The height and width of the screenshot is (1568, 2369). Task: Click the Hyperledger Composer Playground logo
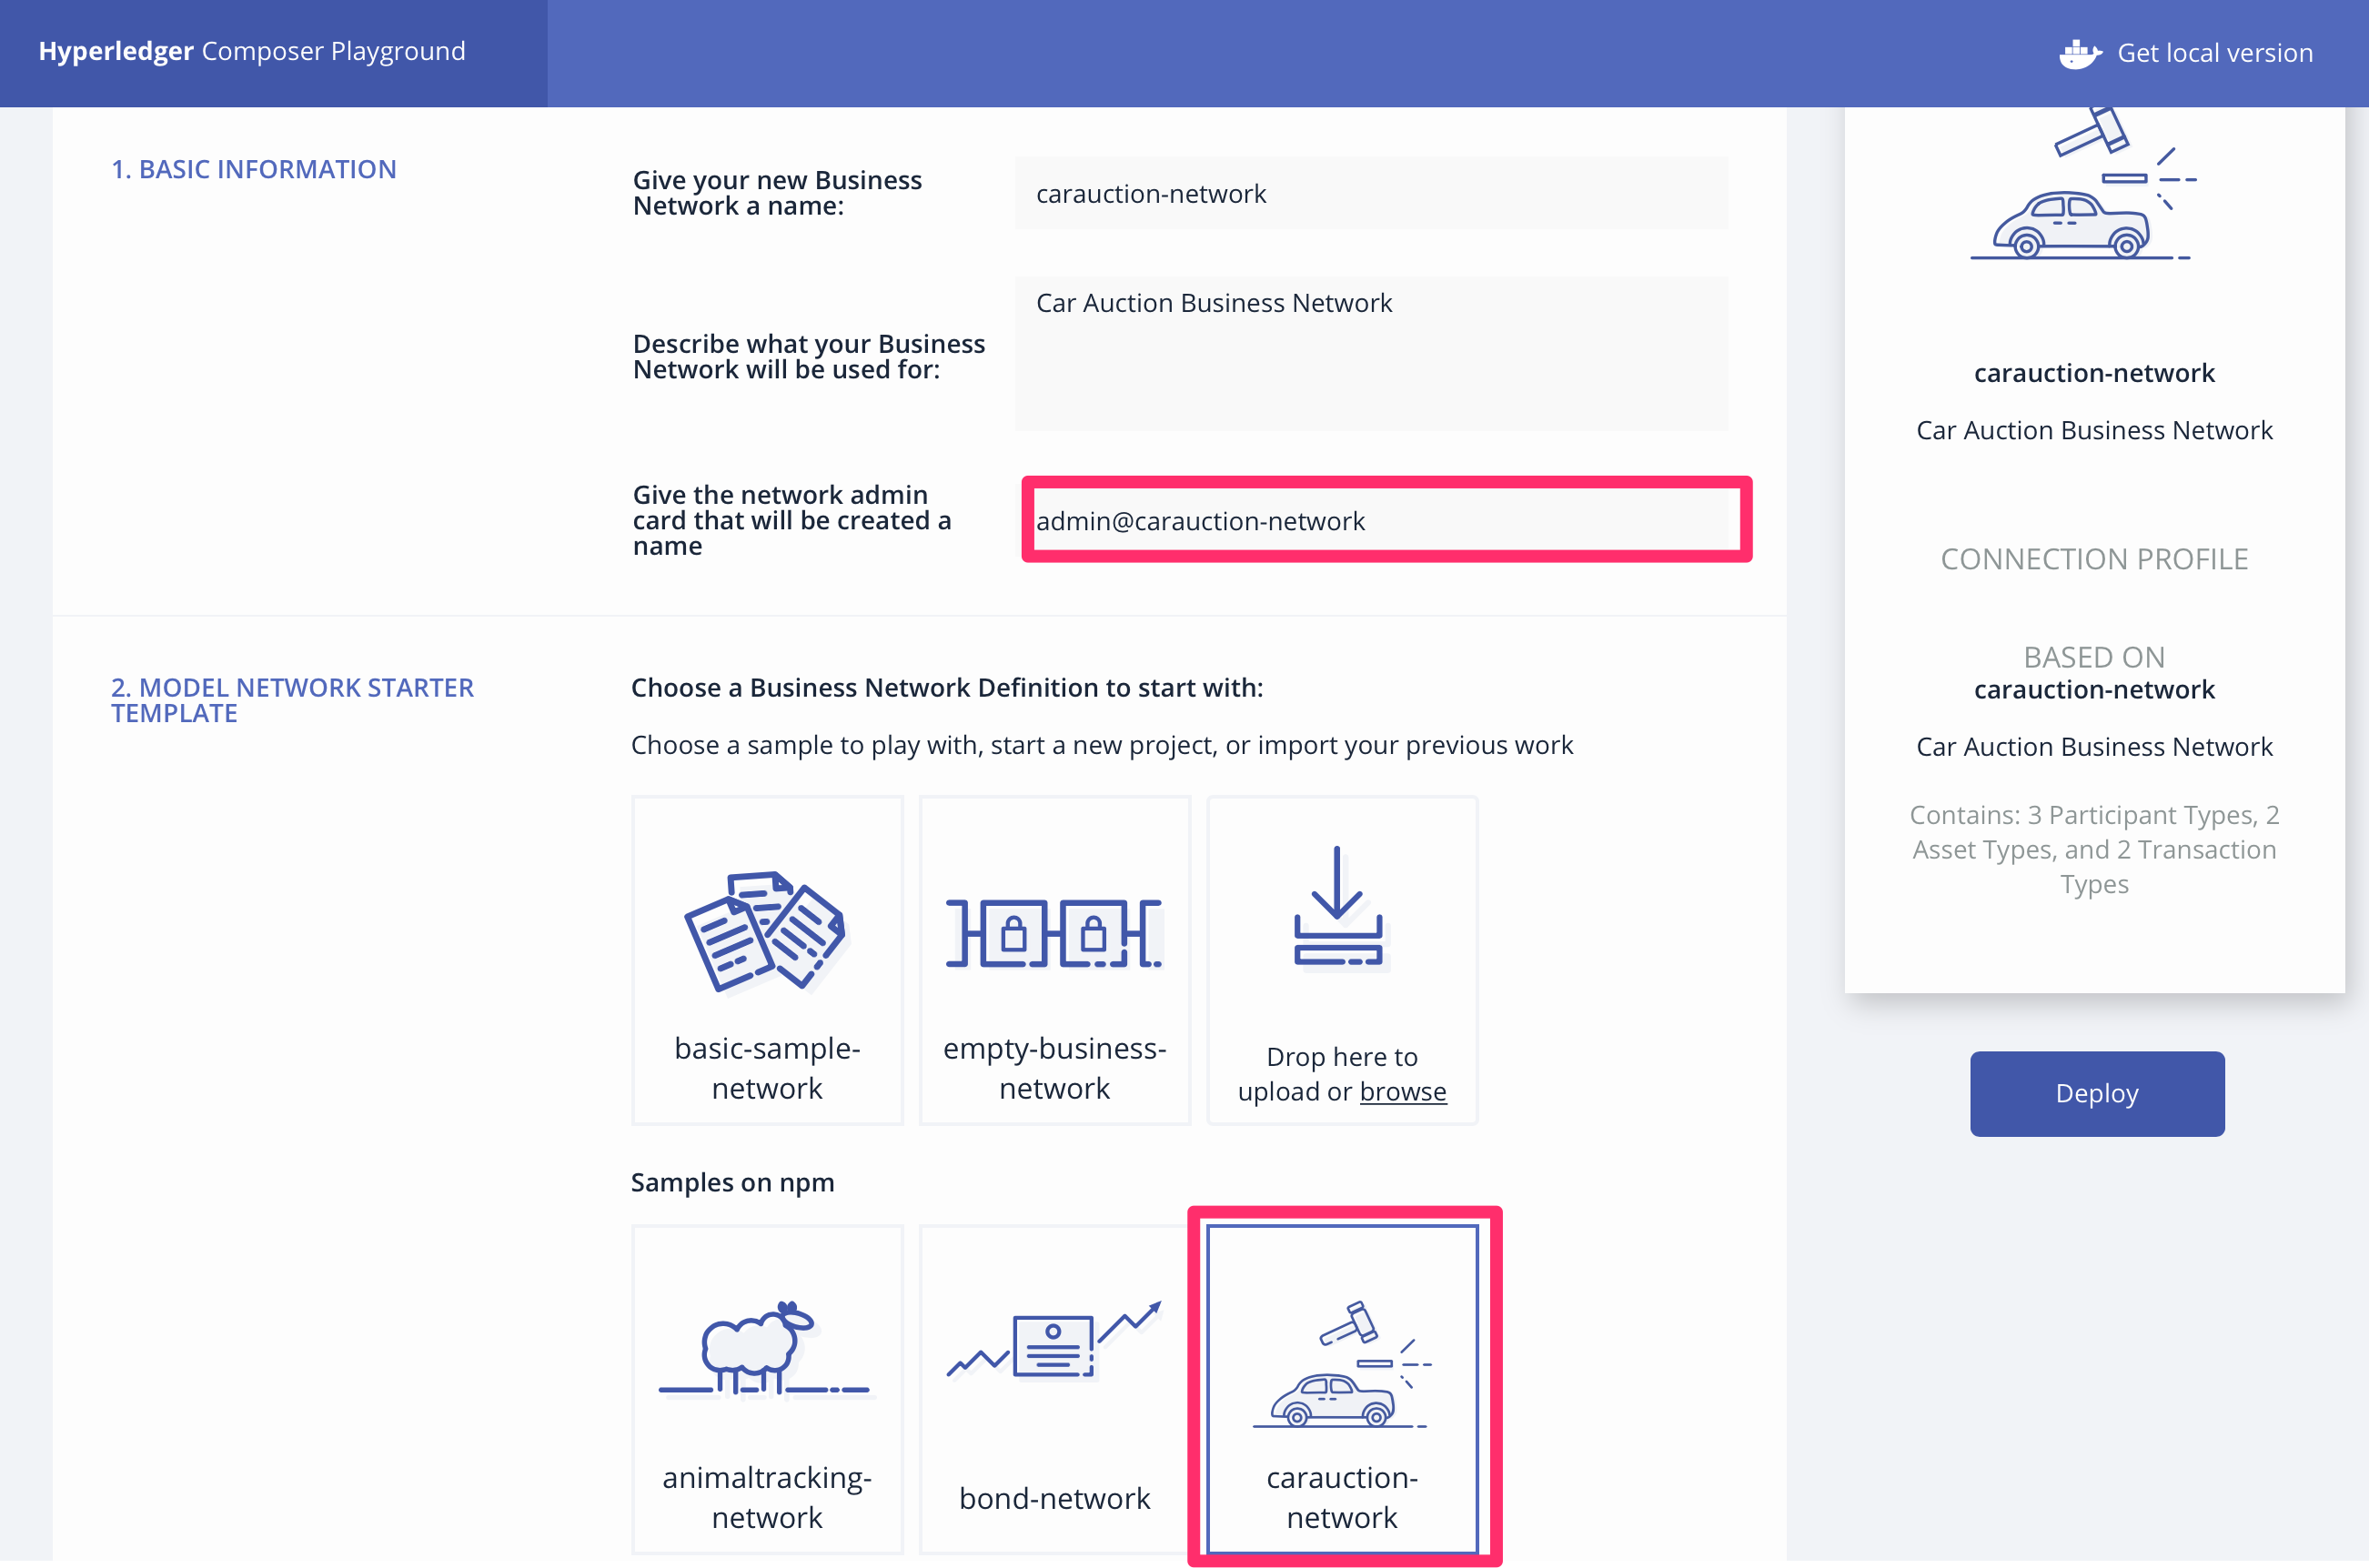252,51
